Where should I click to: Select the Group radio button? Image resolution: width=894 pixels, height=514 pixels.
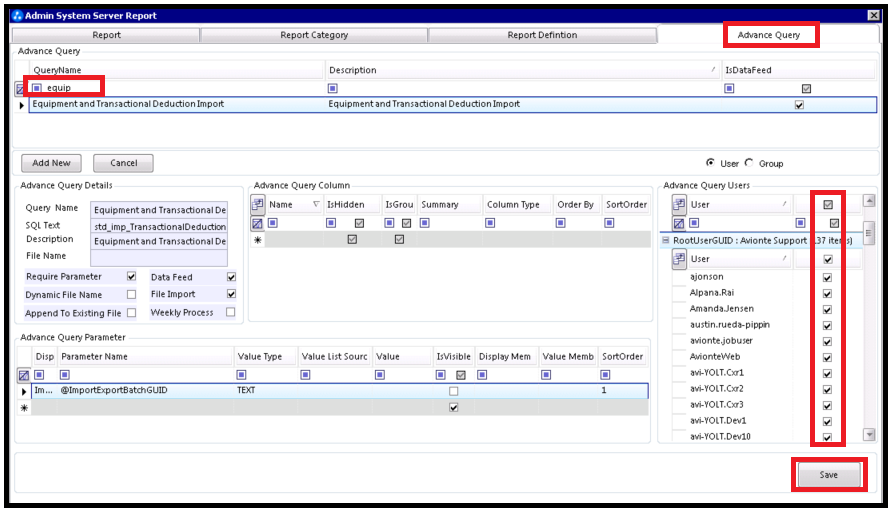749,163
